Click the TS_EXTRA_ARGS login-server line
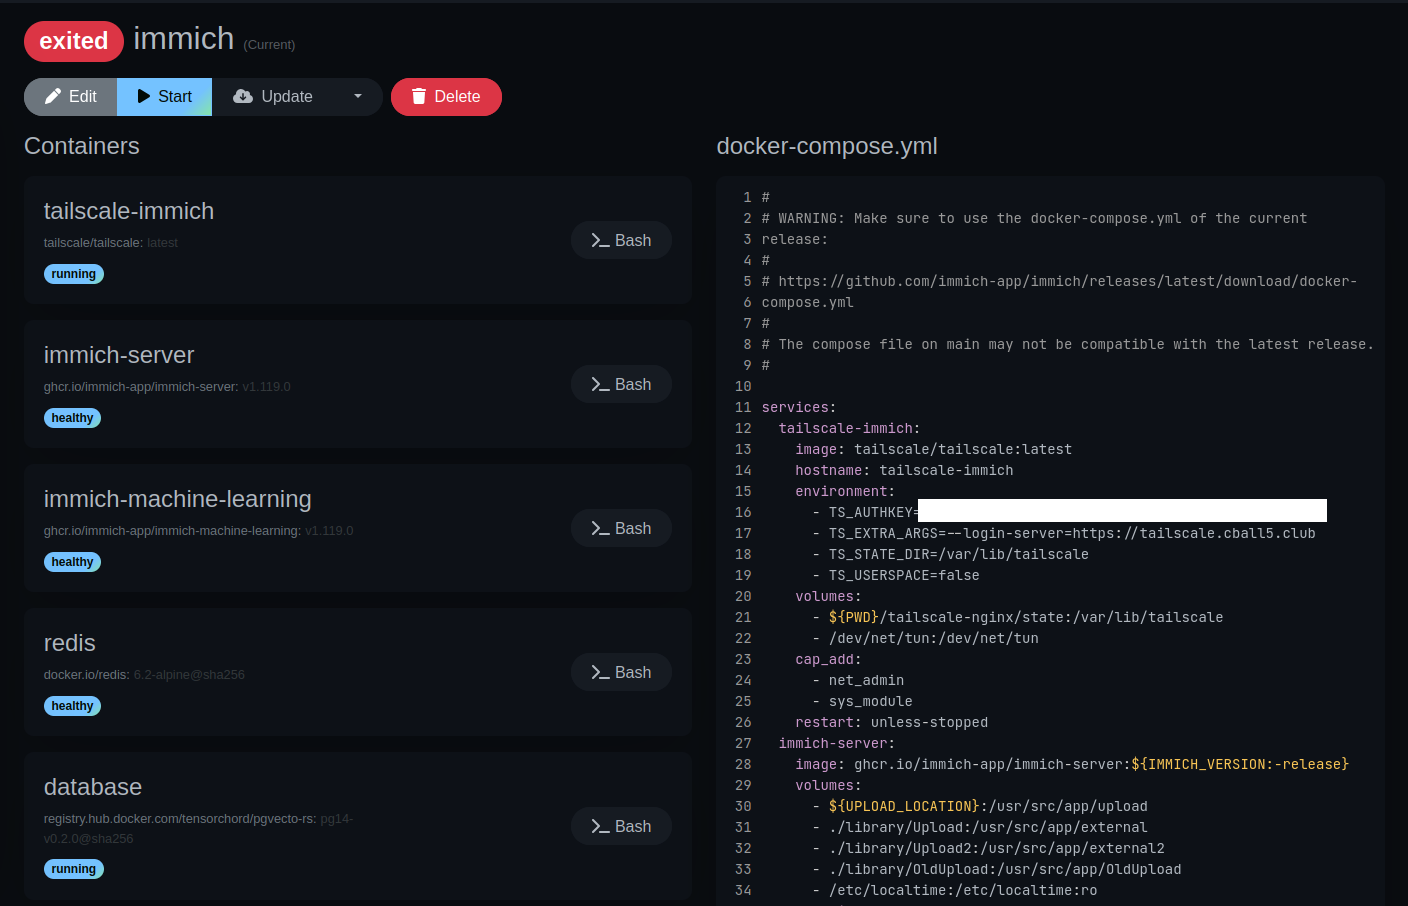This screenshot has width=1408, height=906. pyautogui.click(x=1072, y=534)
